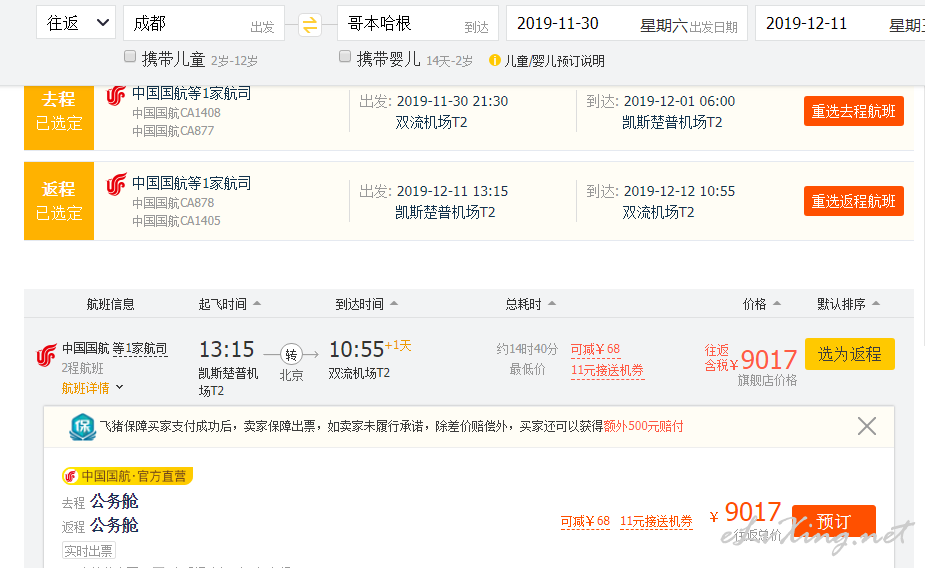
Task: Sort by 总耗时 column
Action: (x=530, y=304)
